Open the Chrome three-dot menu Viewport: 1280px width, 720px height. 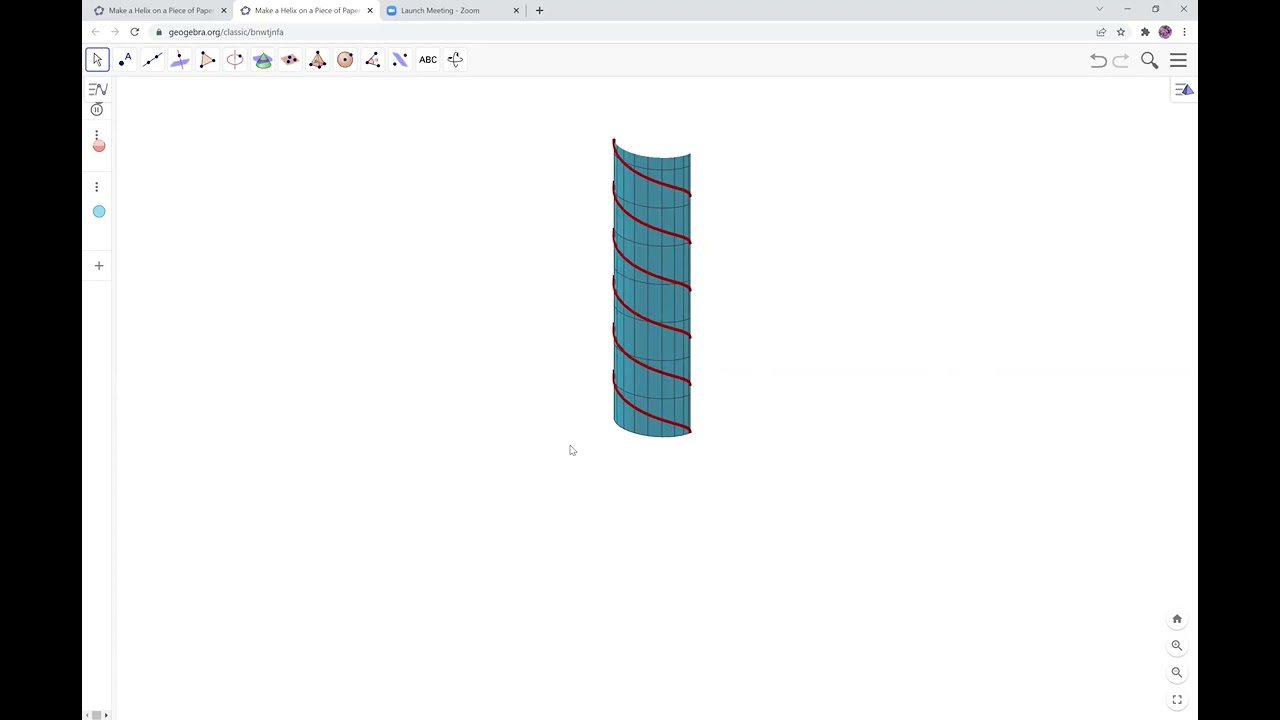(1184, 32)
